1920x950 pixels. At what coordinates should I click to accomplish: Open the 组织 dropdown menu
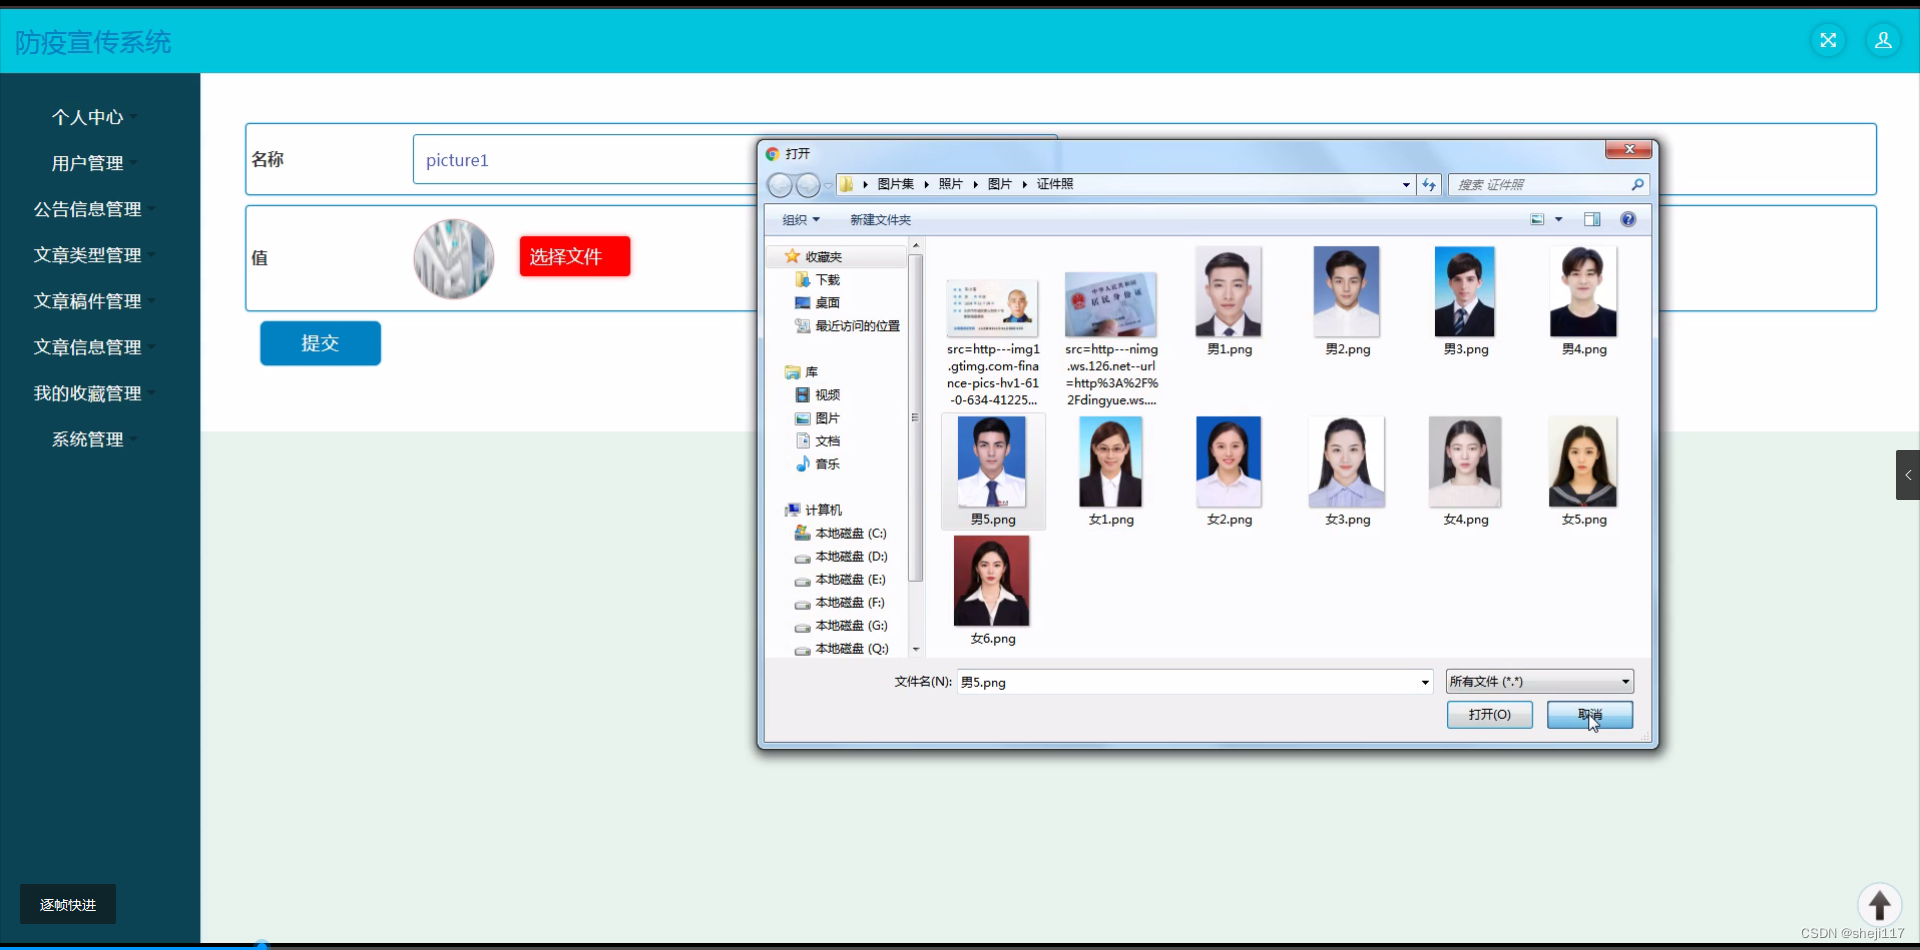coord(801,219)
